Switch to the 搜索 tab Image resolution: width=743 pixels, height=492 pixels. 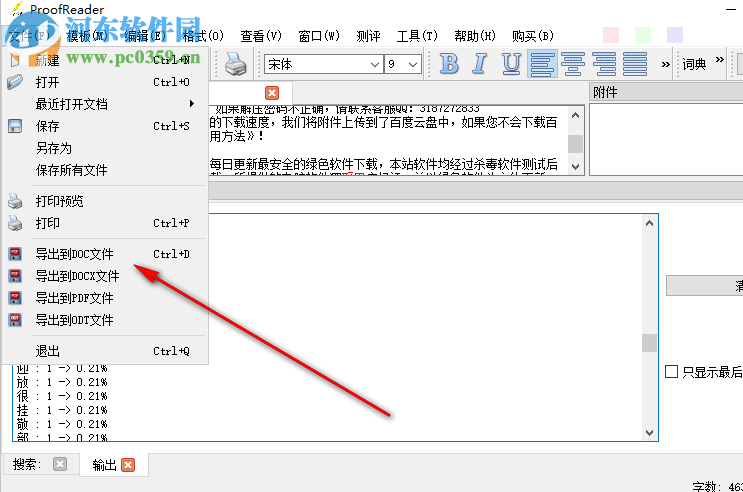tap(27, 465)
